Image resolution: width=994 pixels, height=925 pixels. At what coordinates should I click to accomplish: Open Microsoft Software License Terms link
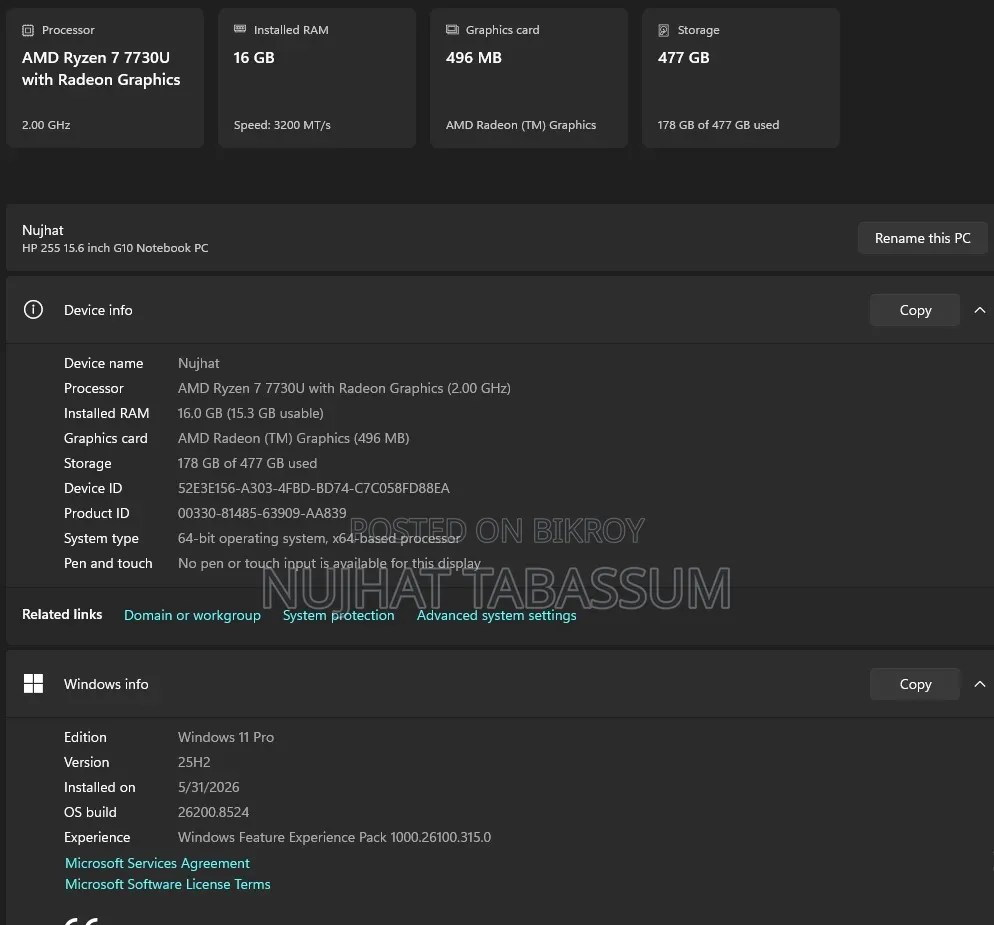click(167, 884)
